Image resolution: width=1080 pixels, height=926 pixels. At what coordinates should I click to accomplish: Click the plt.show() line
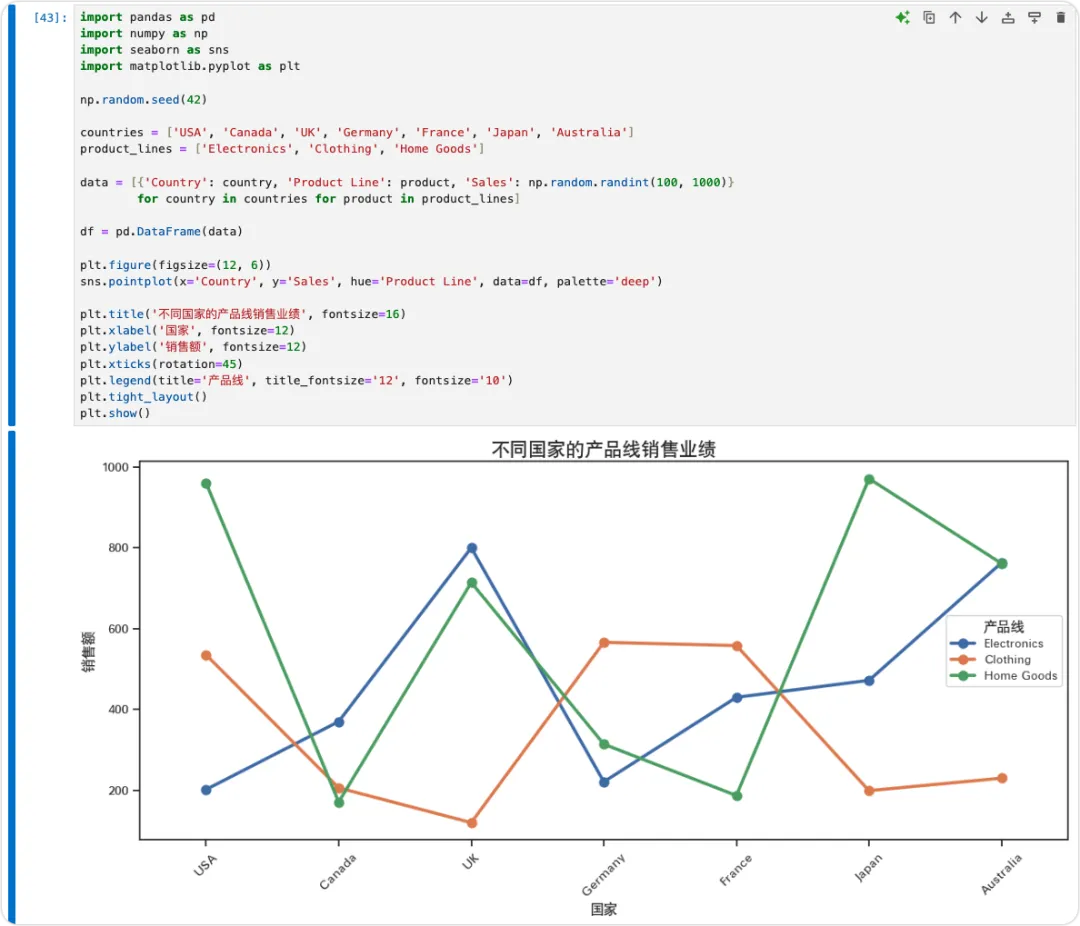[115, 413]
